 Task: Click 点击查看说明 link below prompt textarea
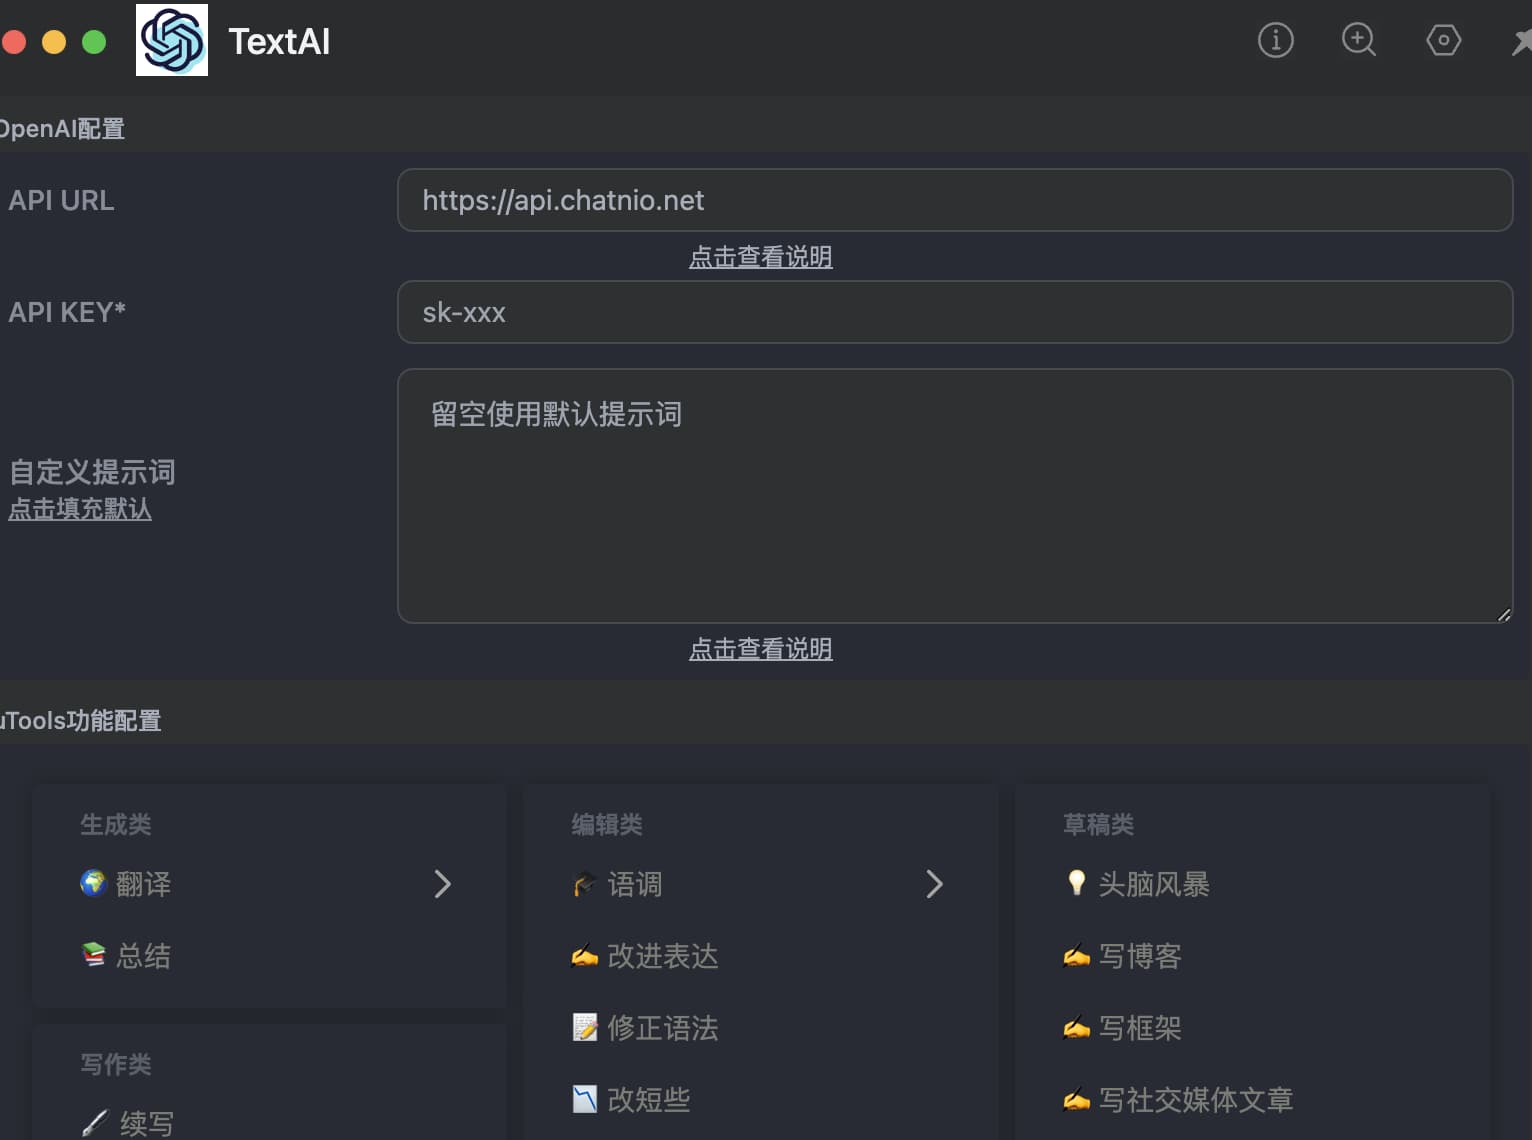coord(760,649)
